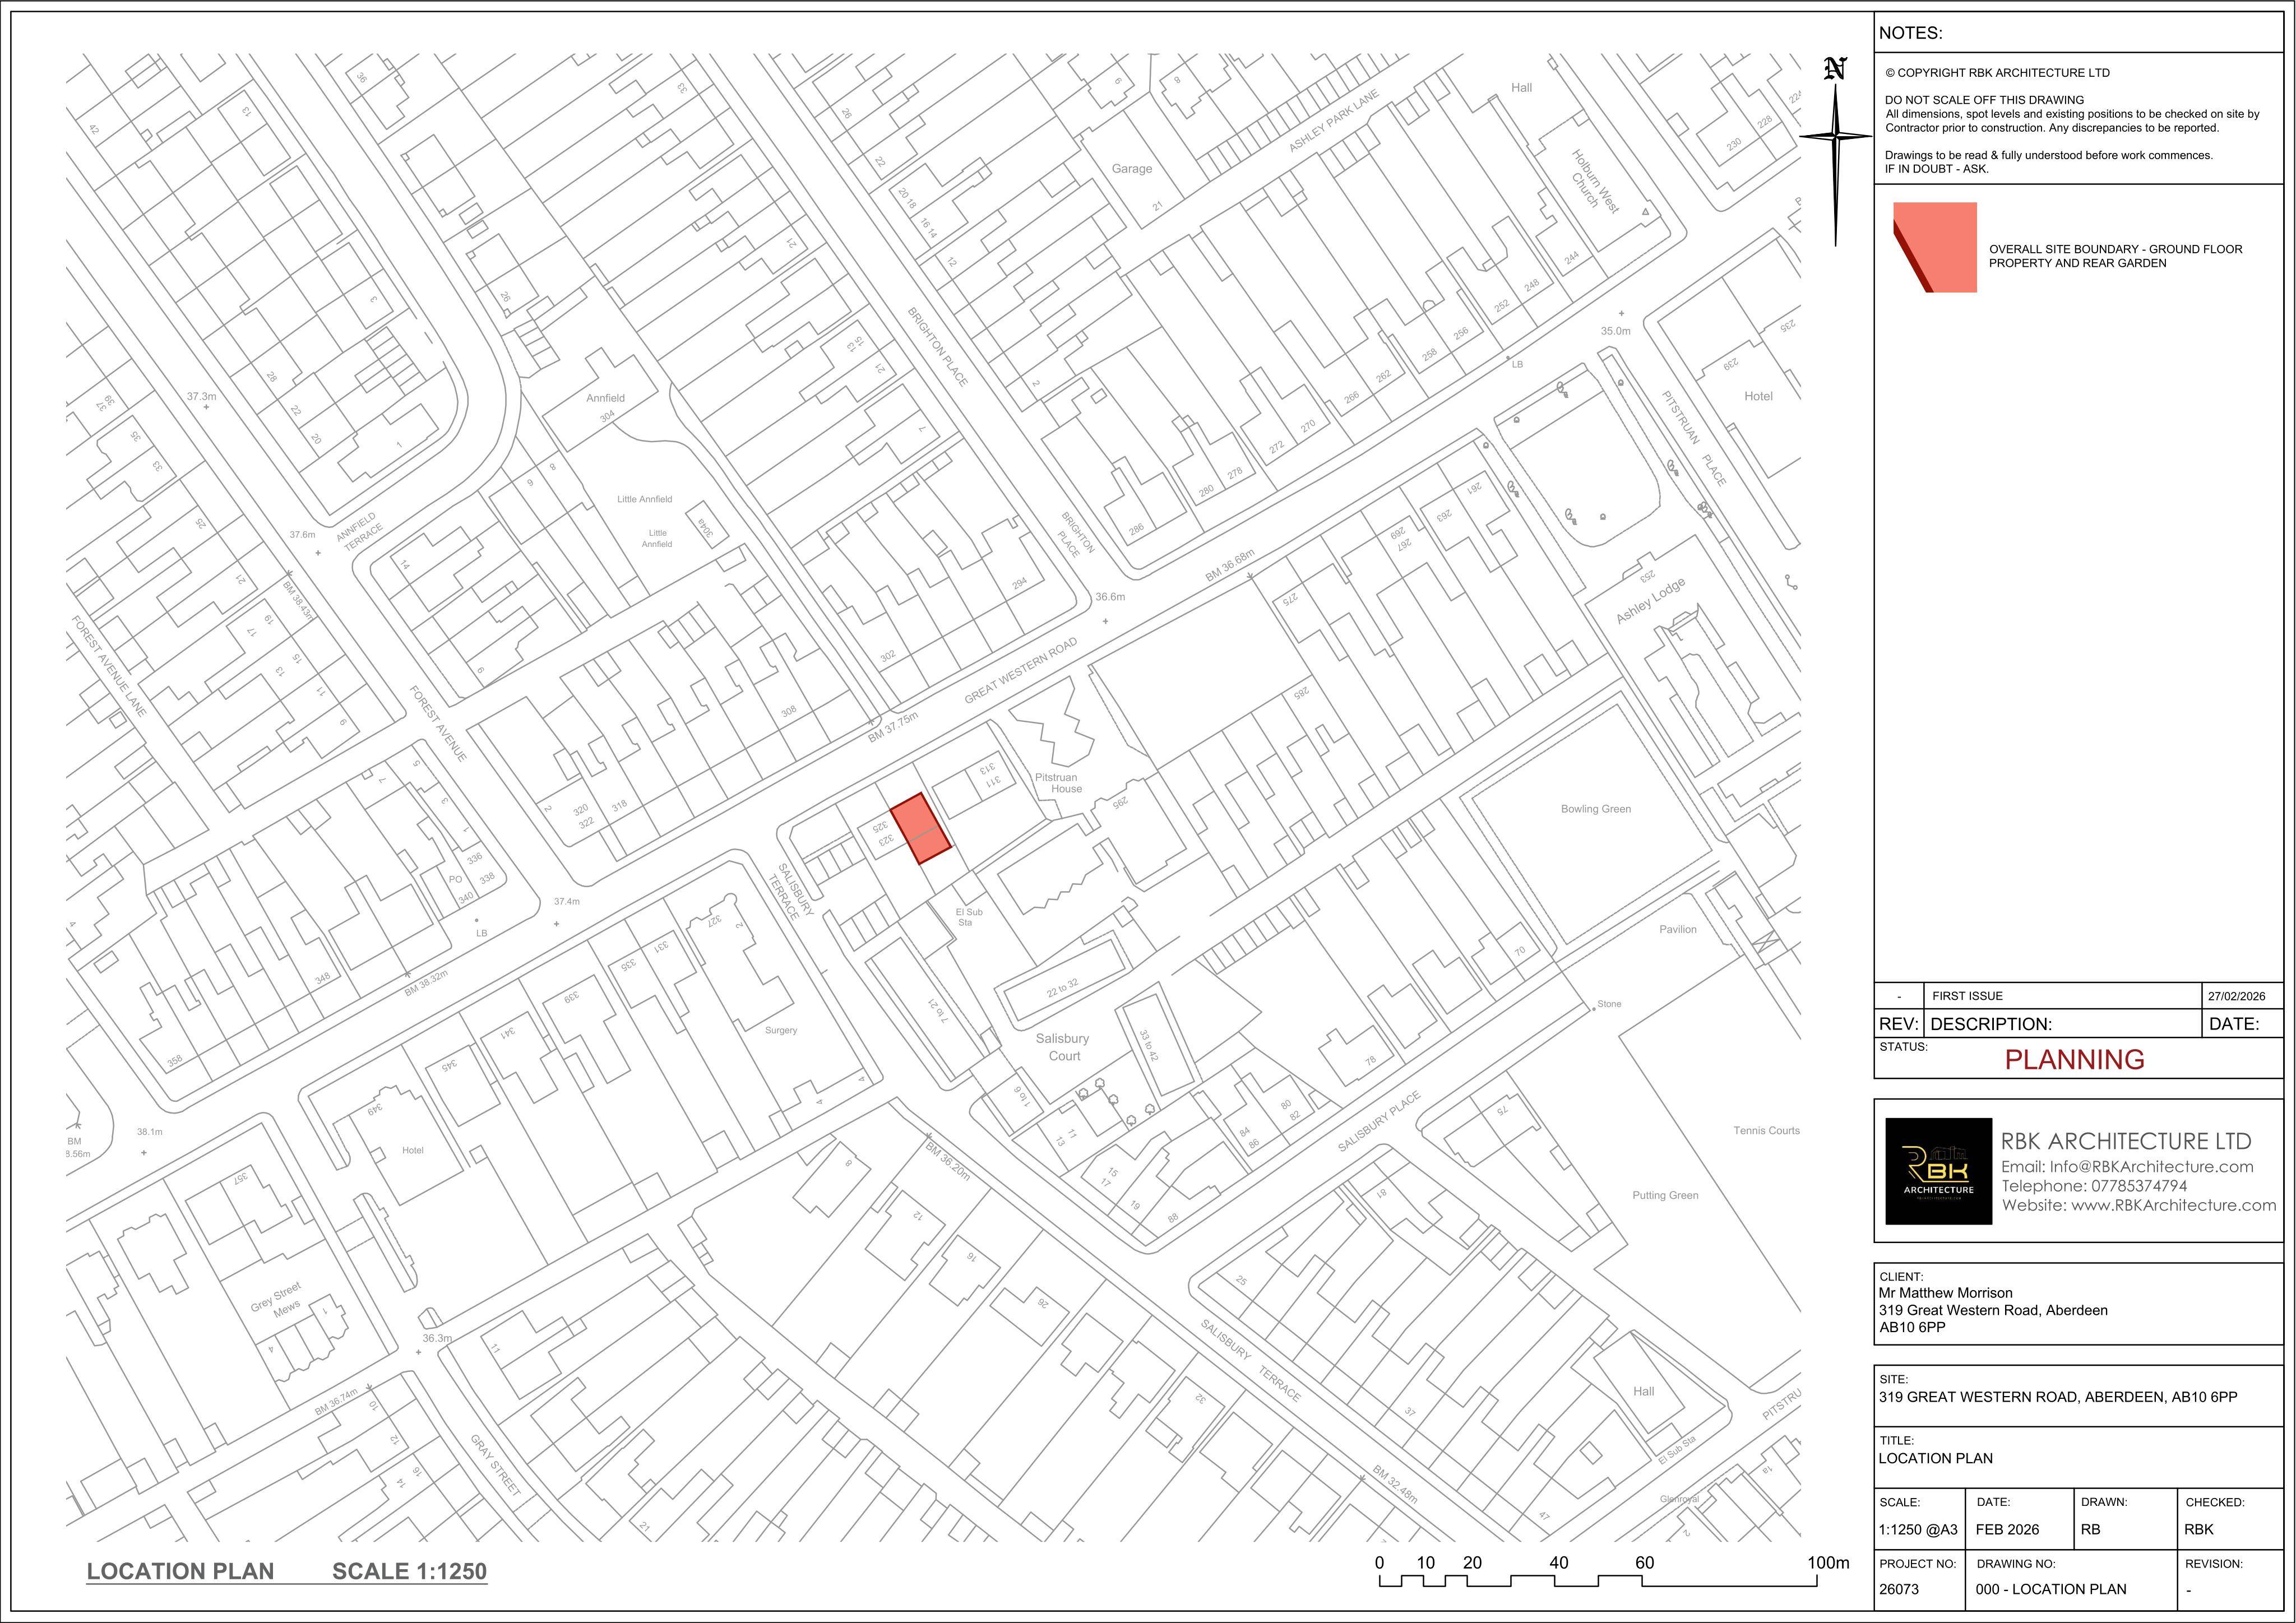
Task: Click the GREAT WESTERN ROAD street label
Action: click(x=1021, y=670)
